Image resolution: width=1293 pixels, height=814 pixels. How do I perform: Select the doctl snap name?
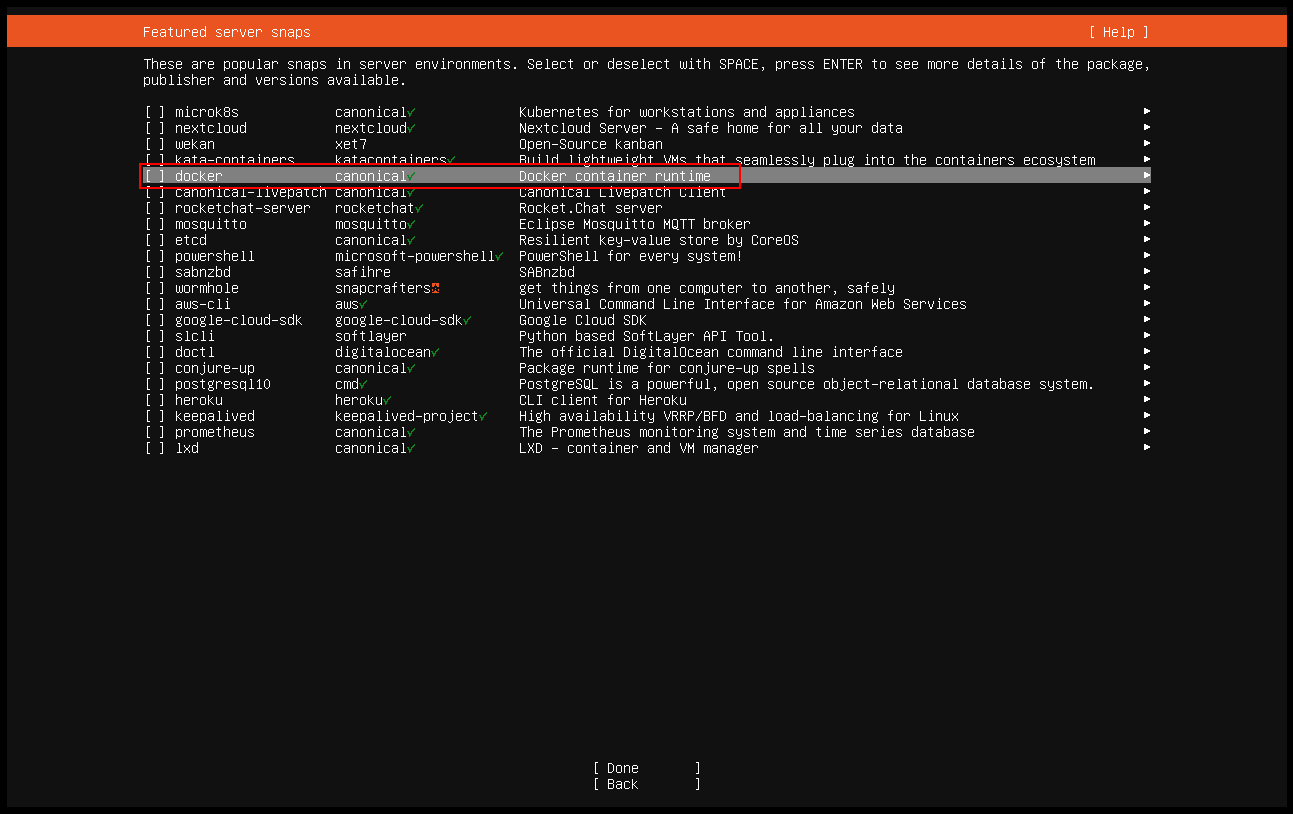tap(195, 352)
